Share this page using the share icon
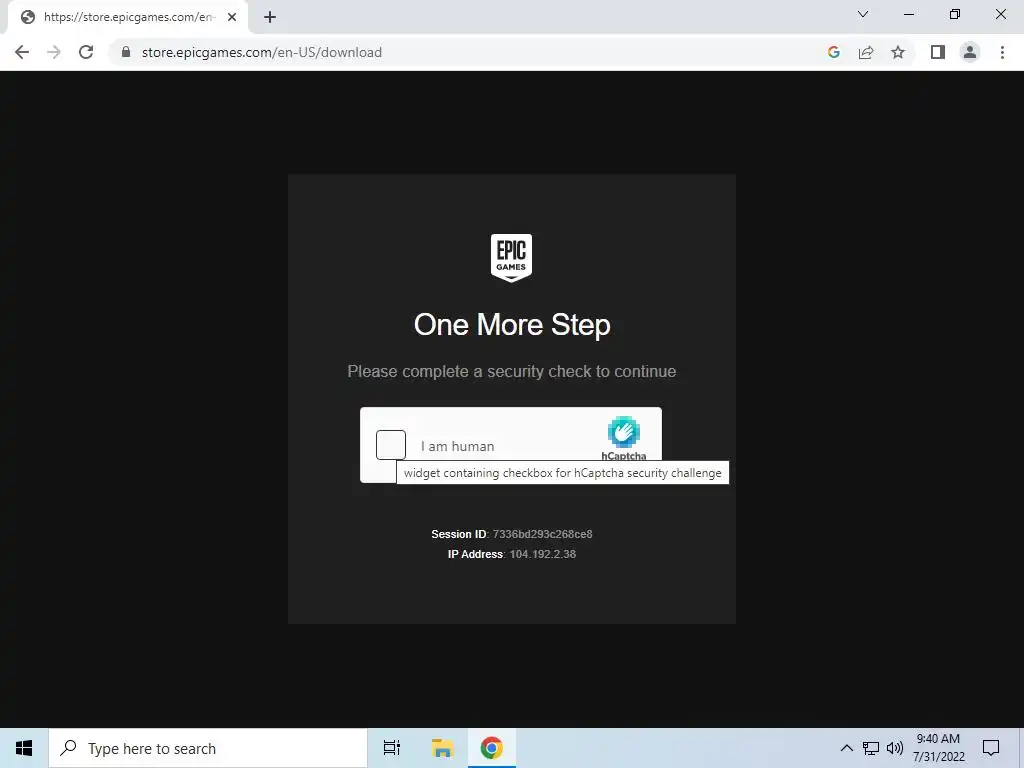 click(x=866, y=52)
